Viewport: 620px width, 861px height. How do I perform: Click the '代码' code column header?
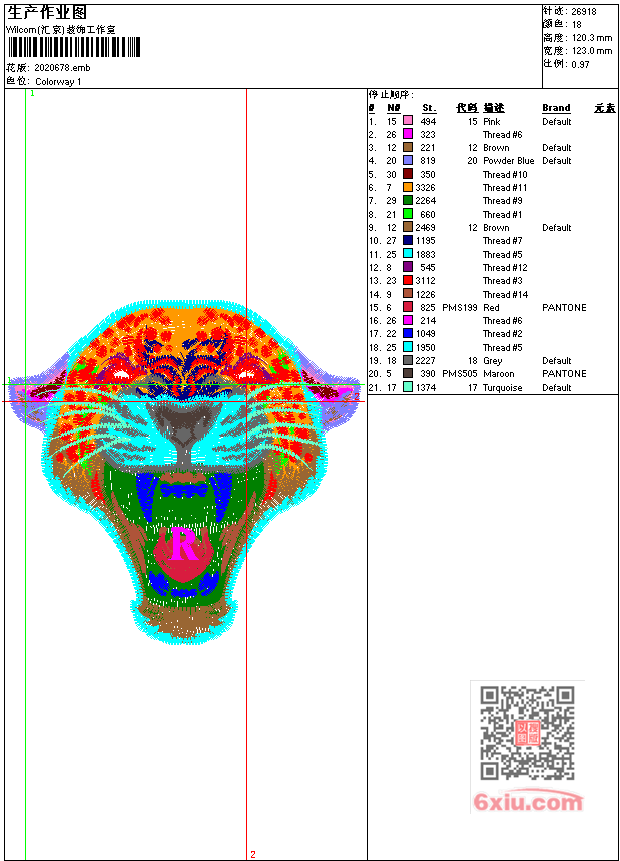click(x=467, y=108)
